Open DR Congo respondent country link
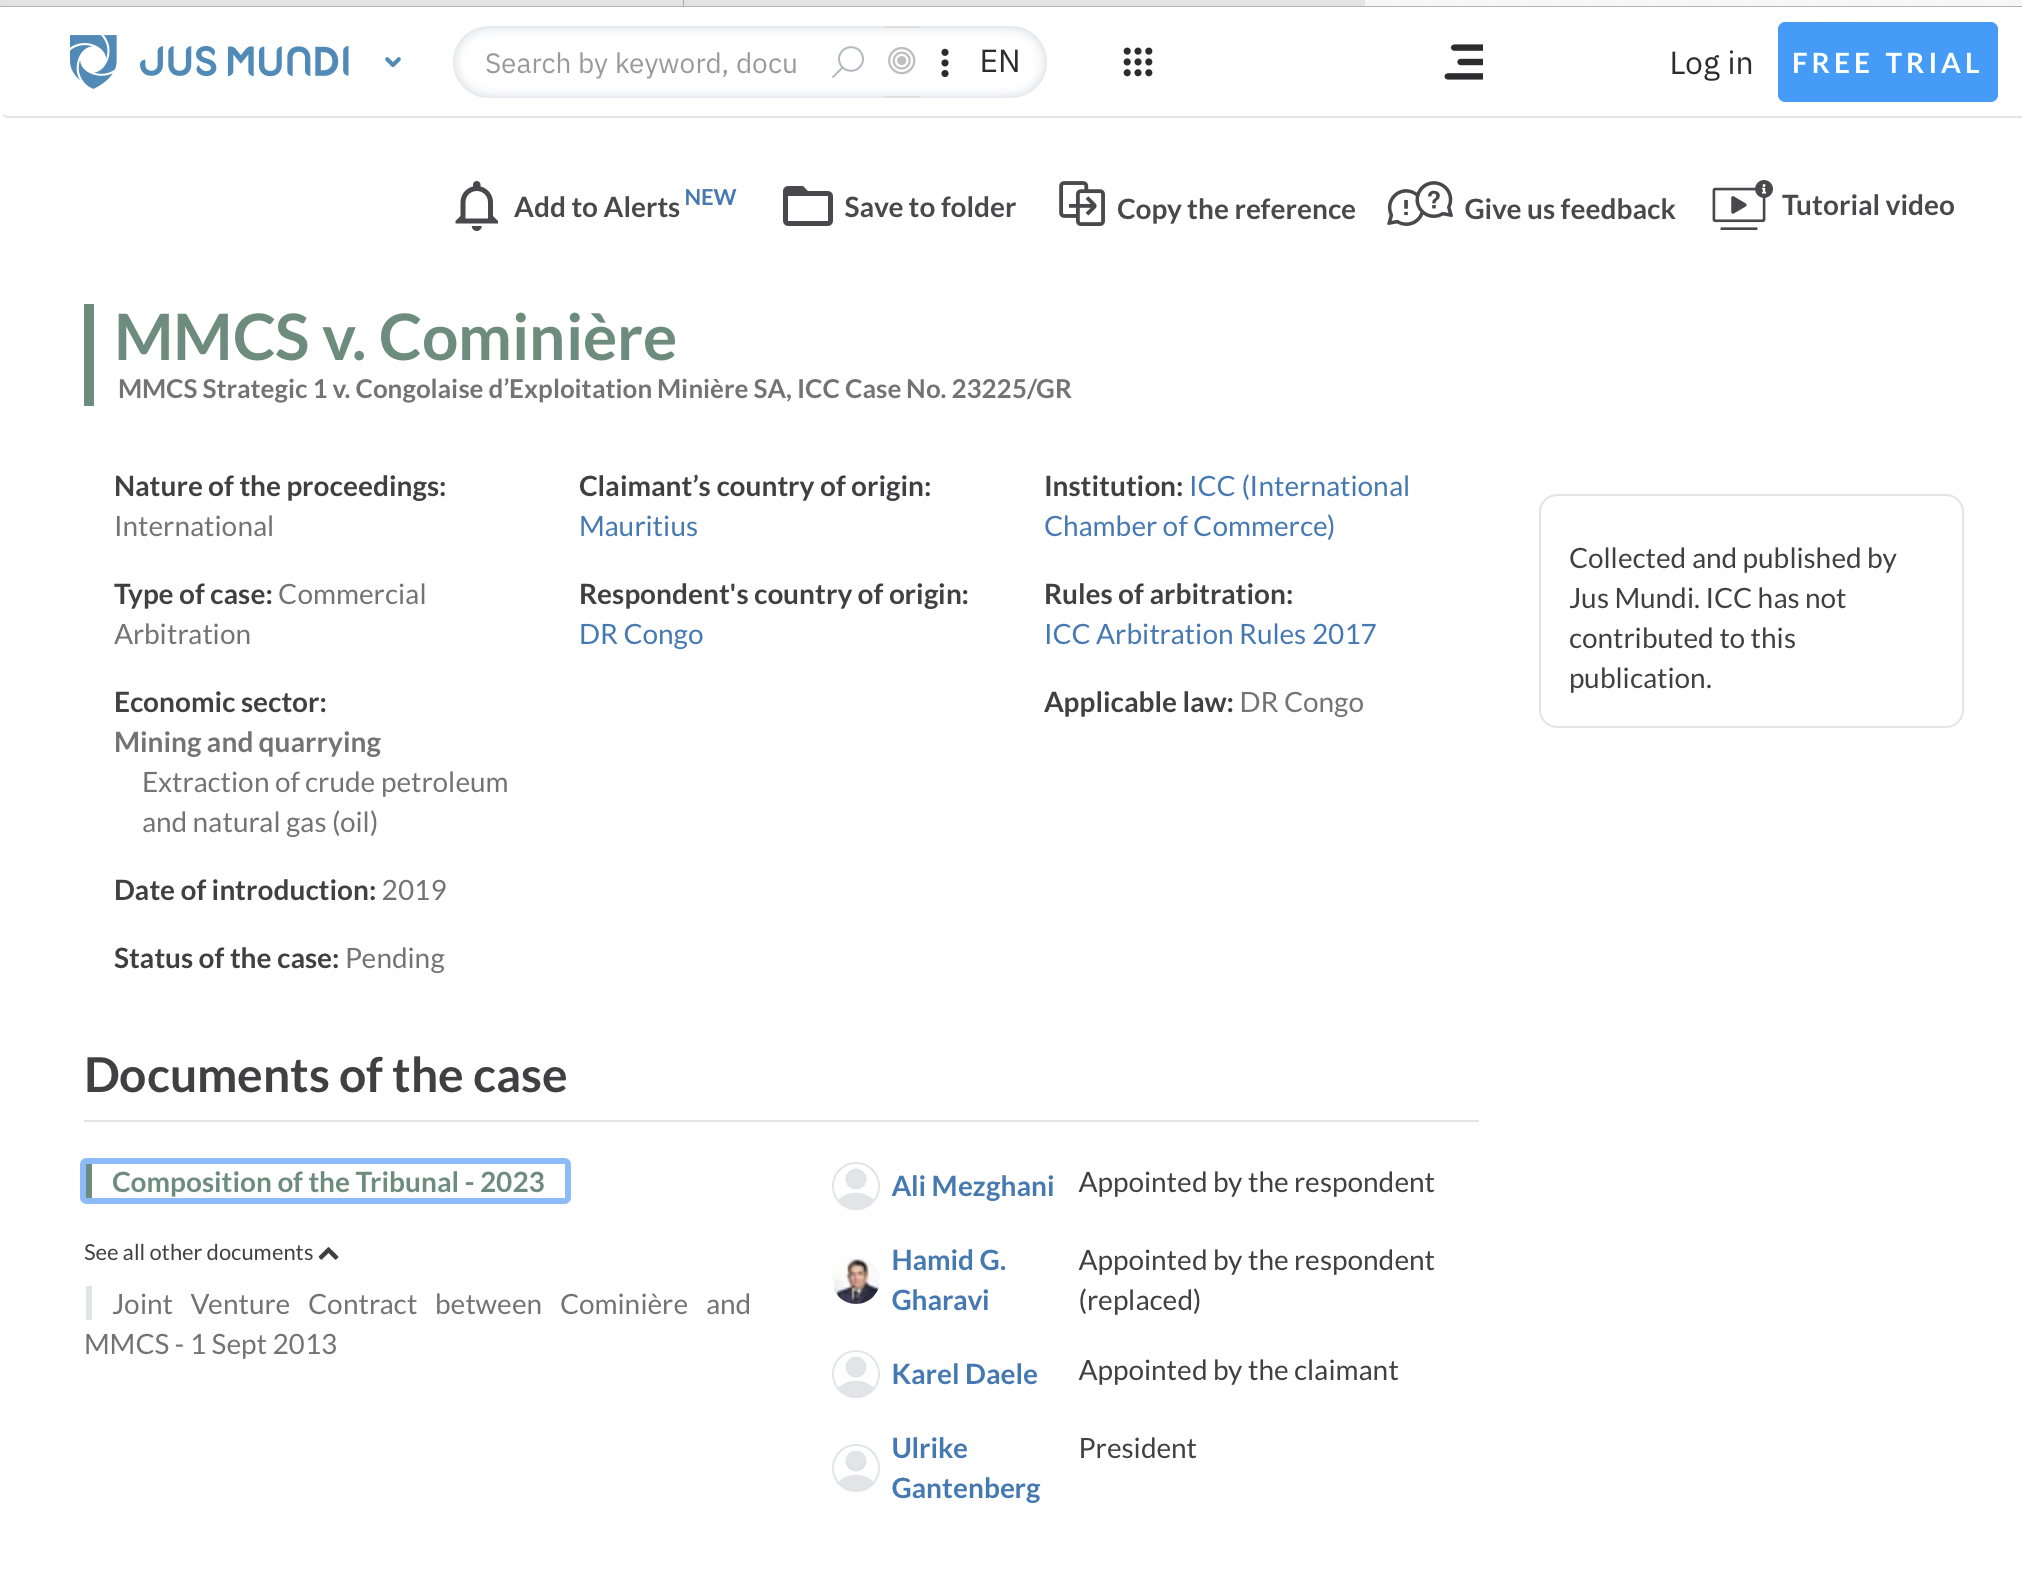The width and height of the screenshot is (2022, 1592). point(641,634)
